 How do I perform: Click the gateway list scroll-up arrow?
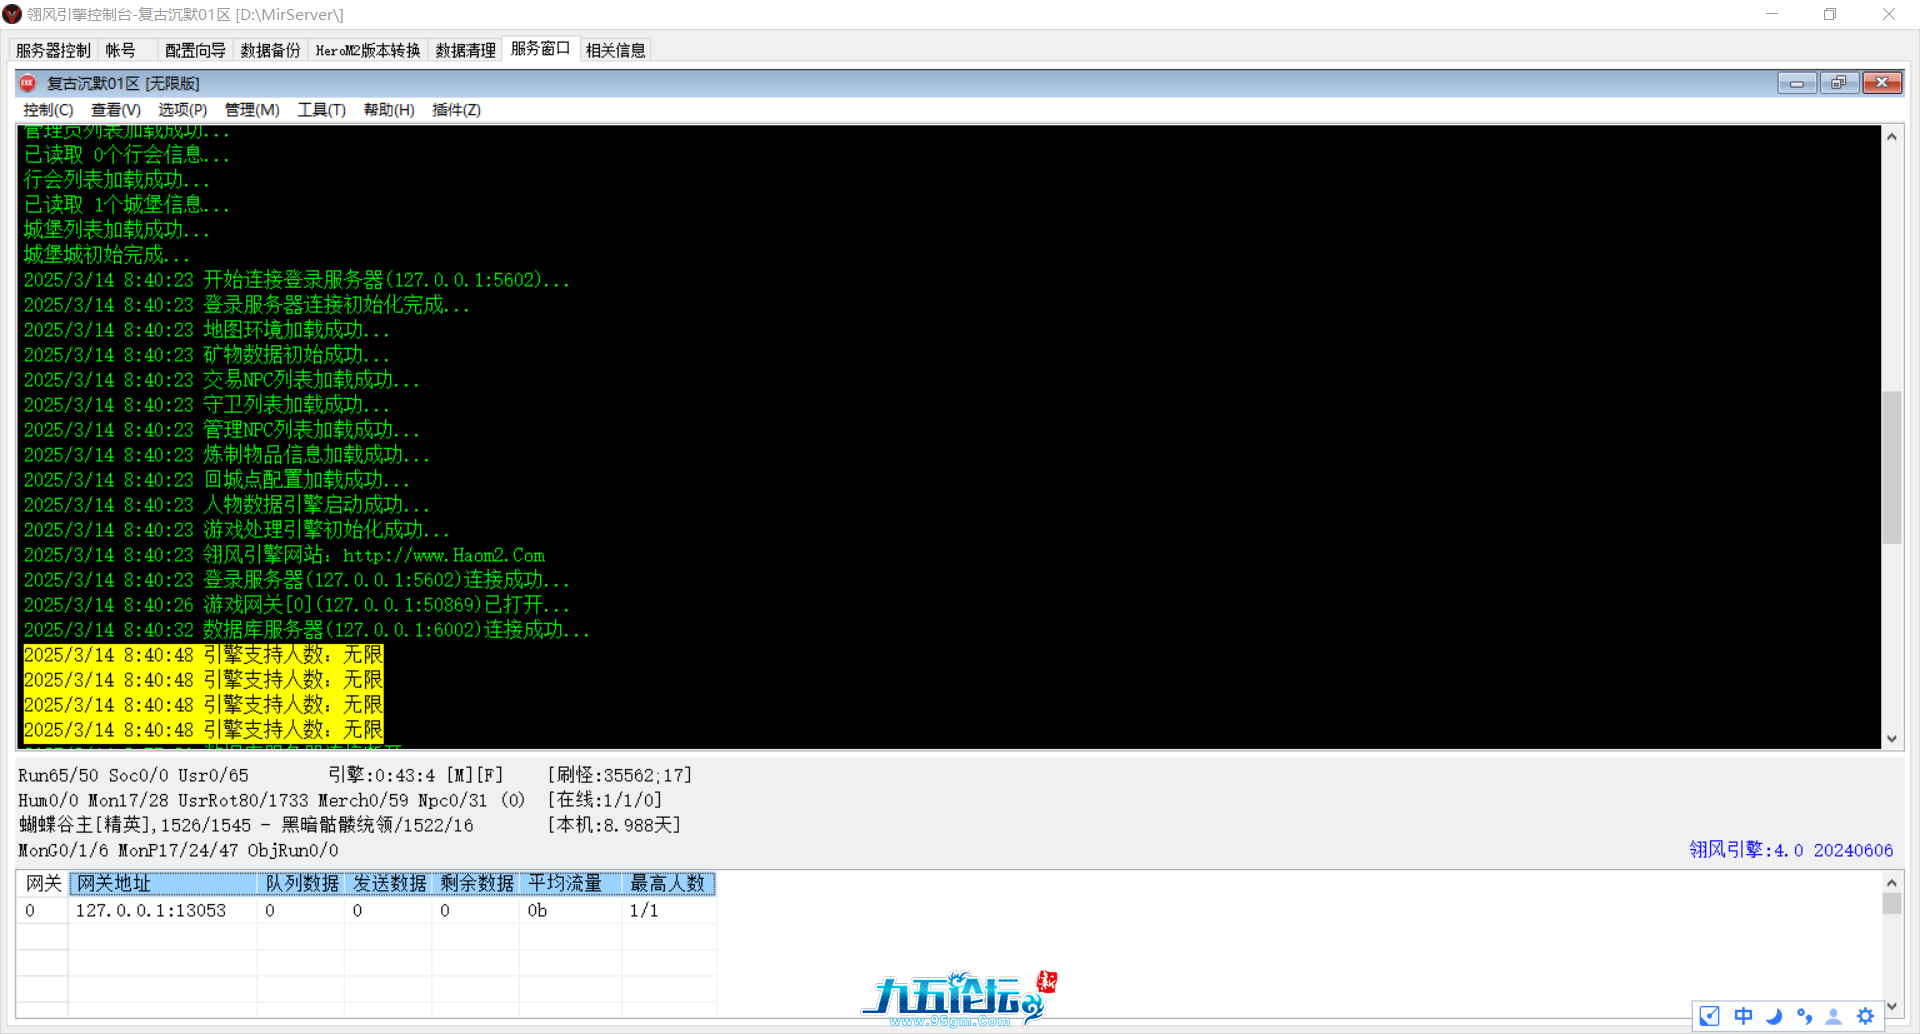pos(1892,882)
